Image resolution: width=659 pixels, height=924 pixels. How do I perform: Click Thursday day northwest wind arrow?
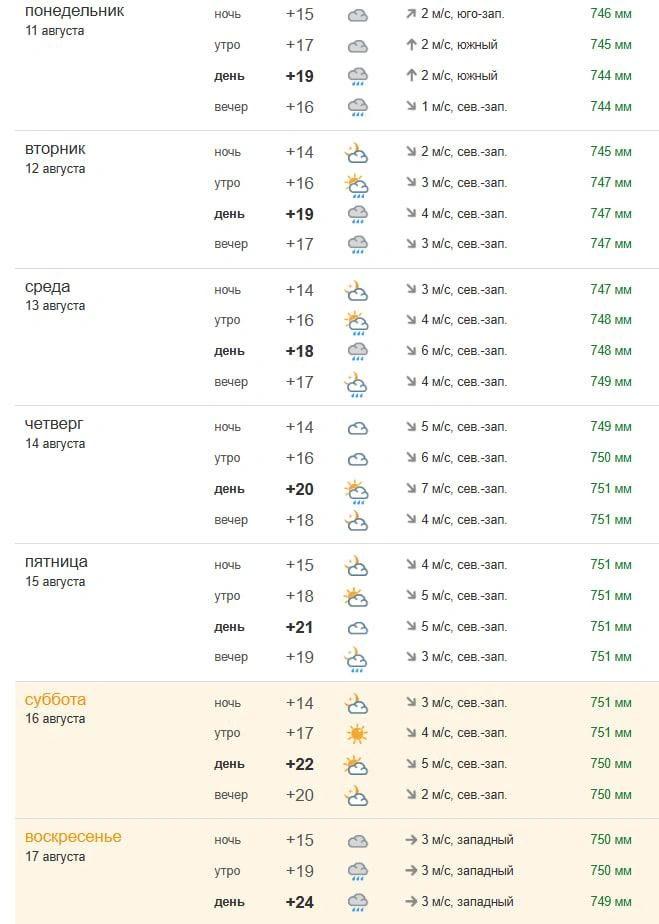411,488
